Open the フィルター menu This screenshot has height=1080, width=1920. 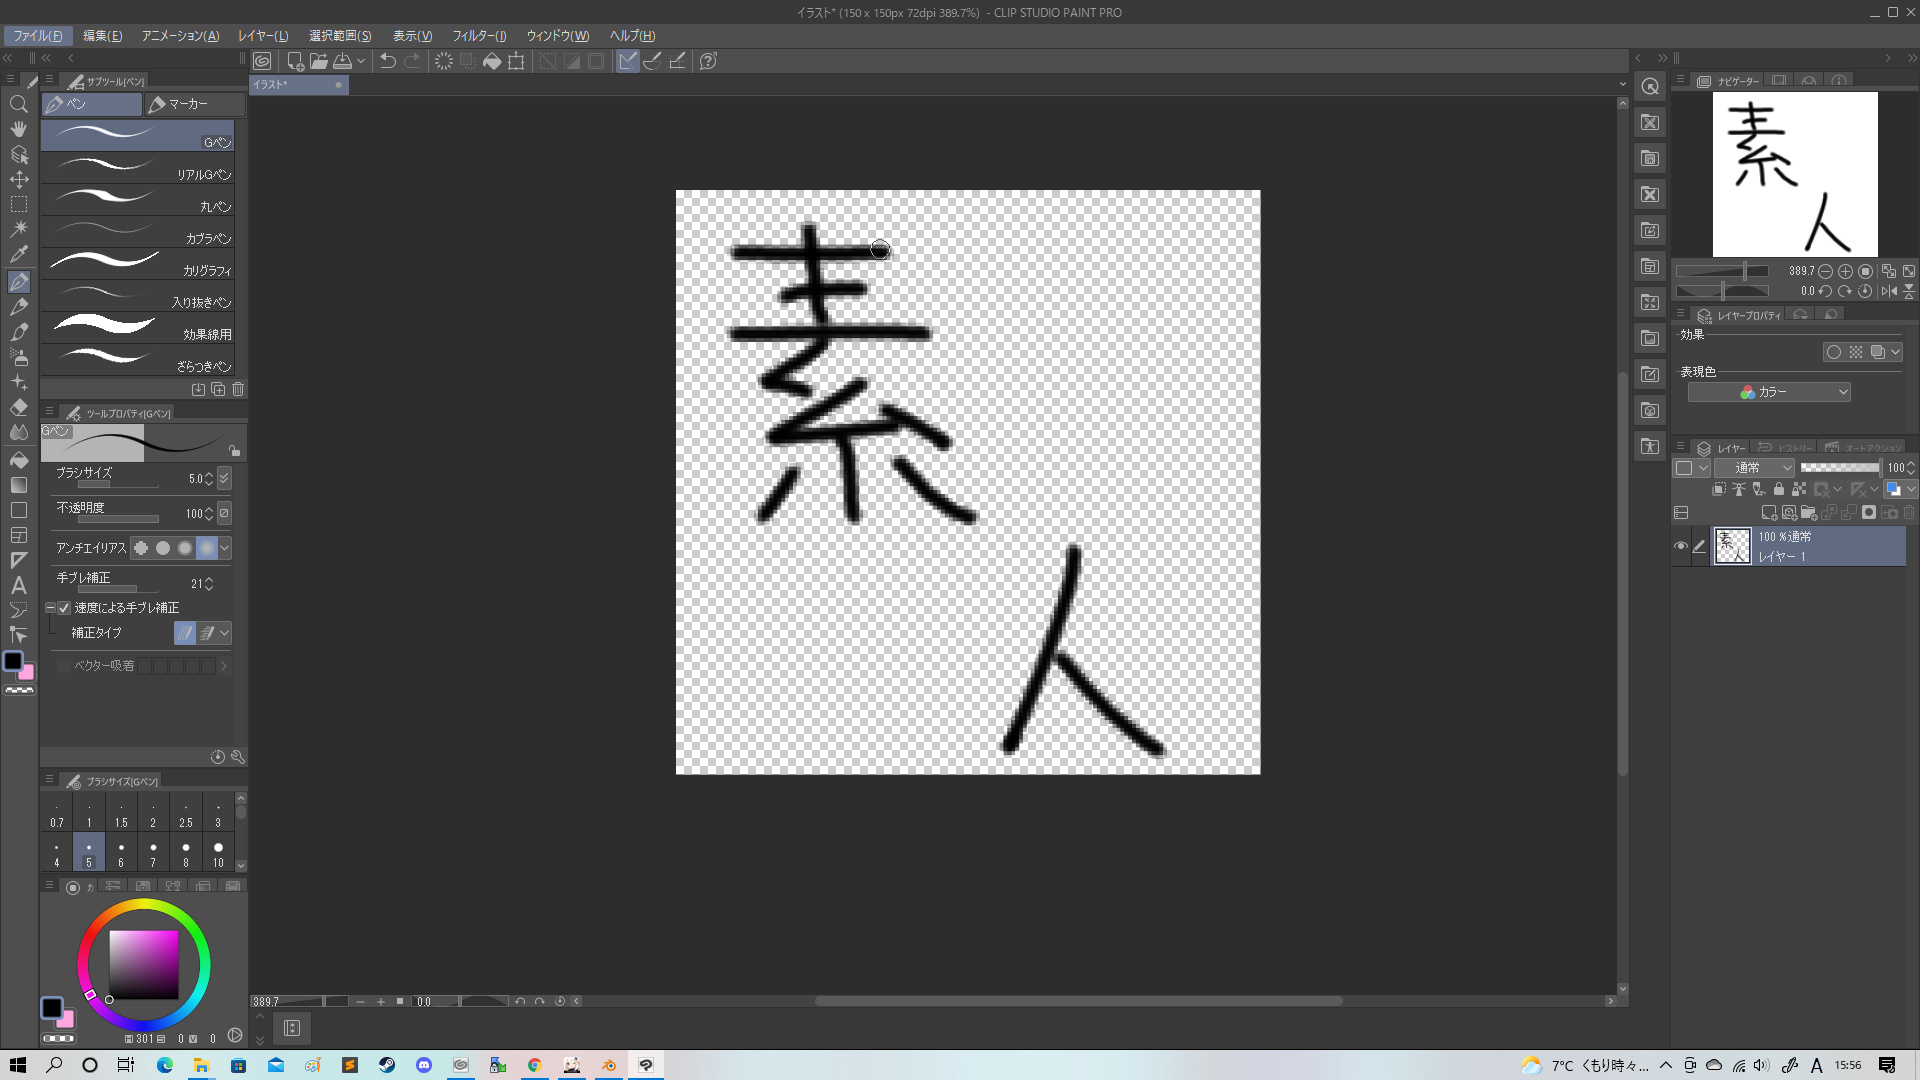(x=479, y=36)
